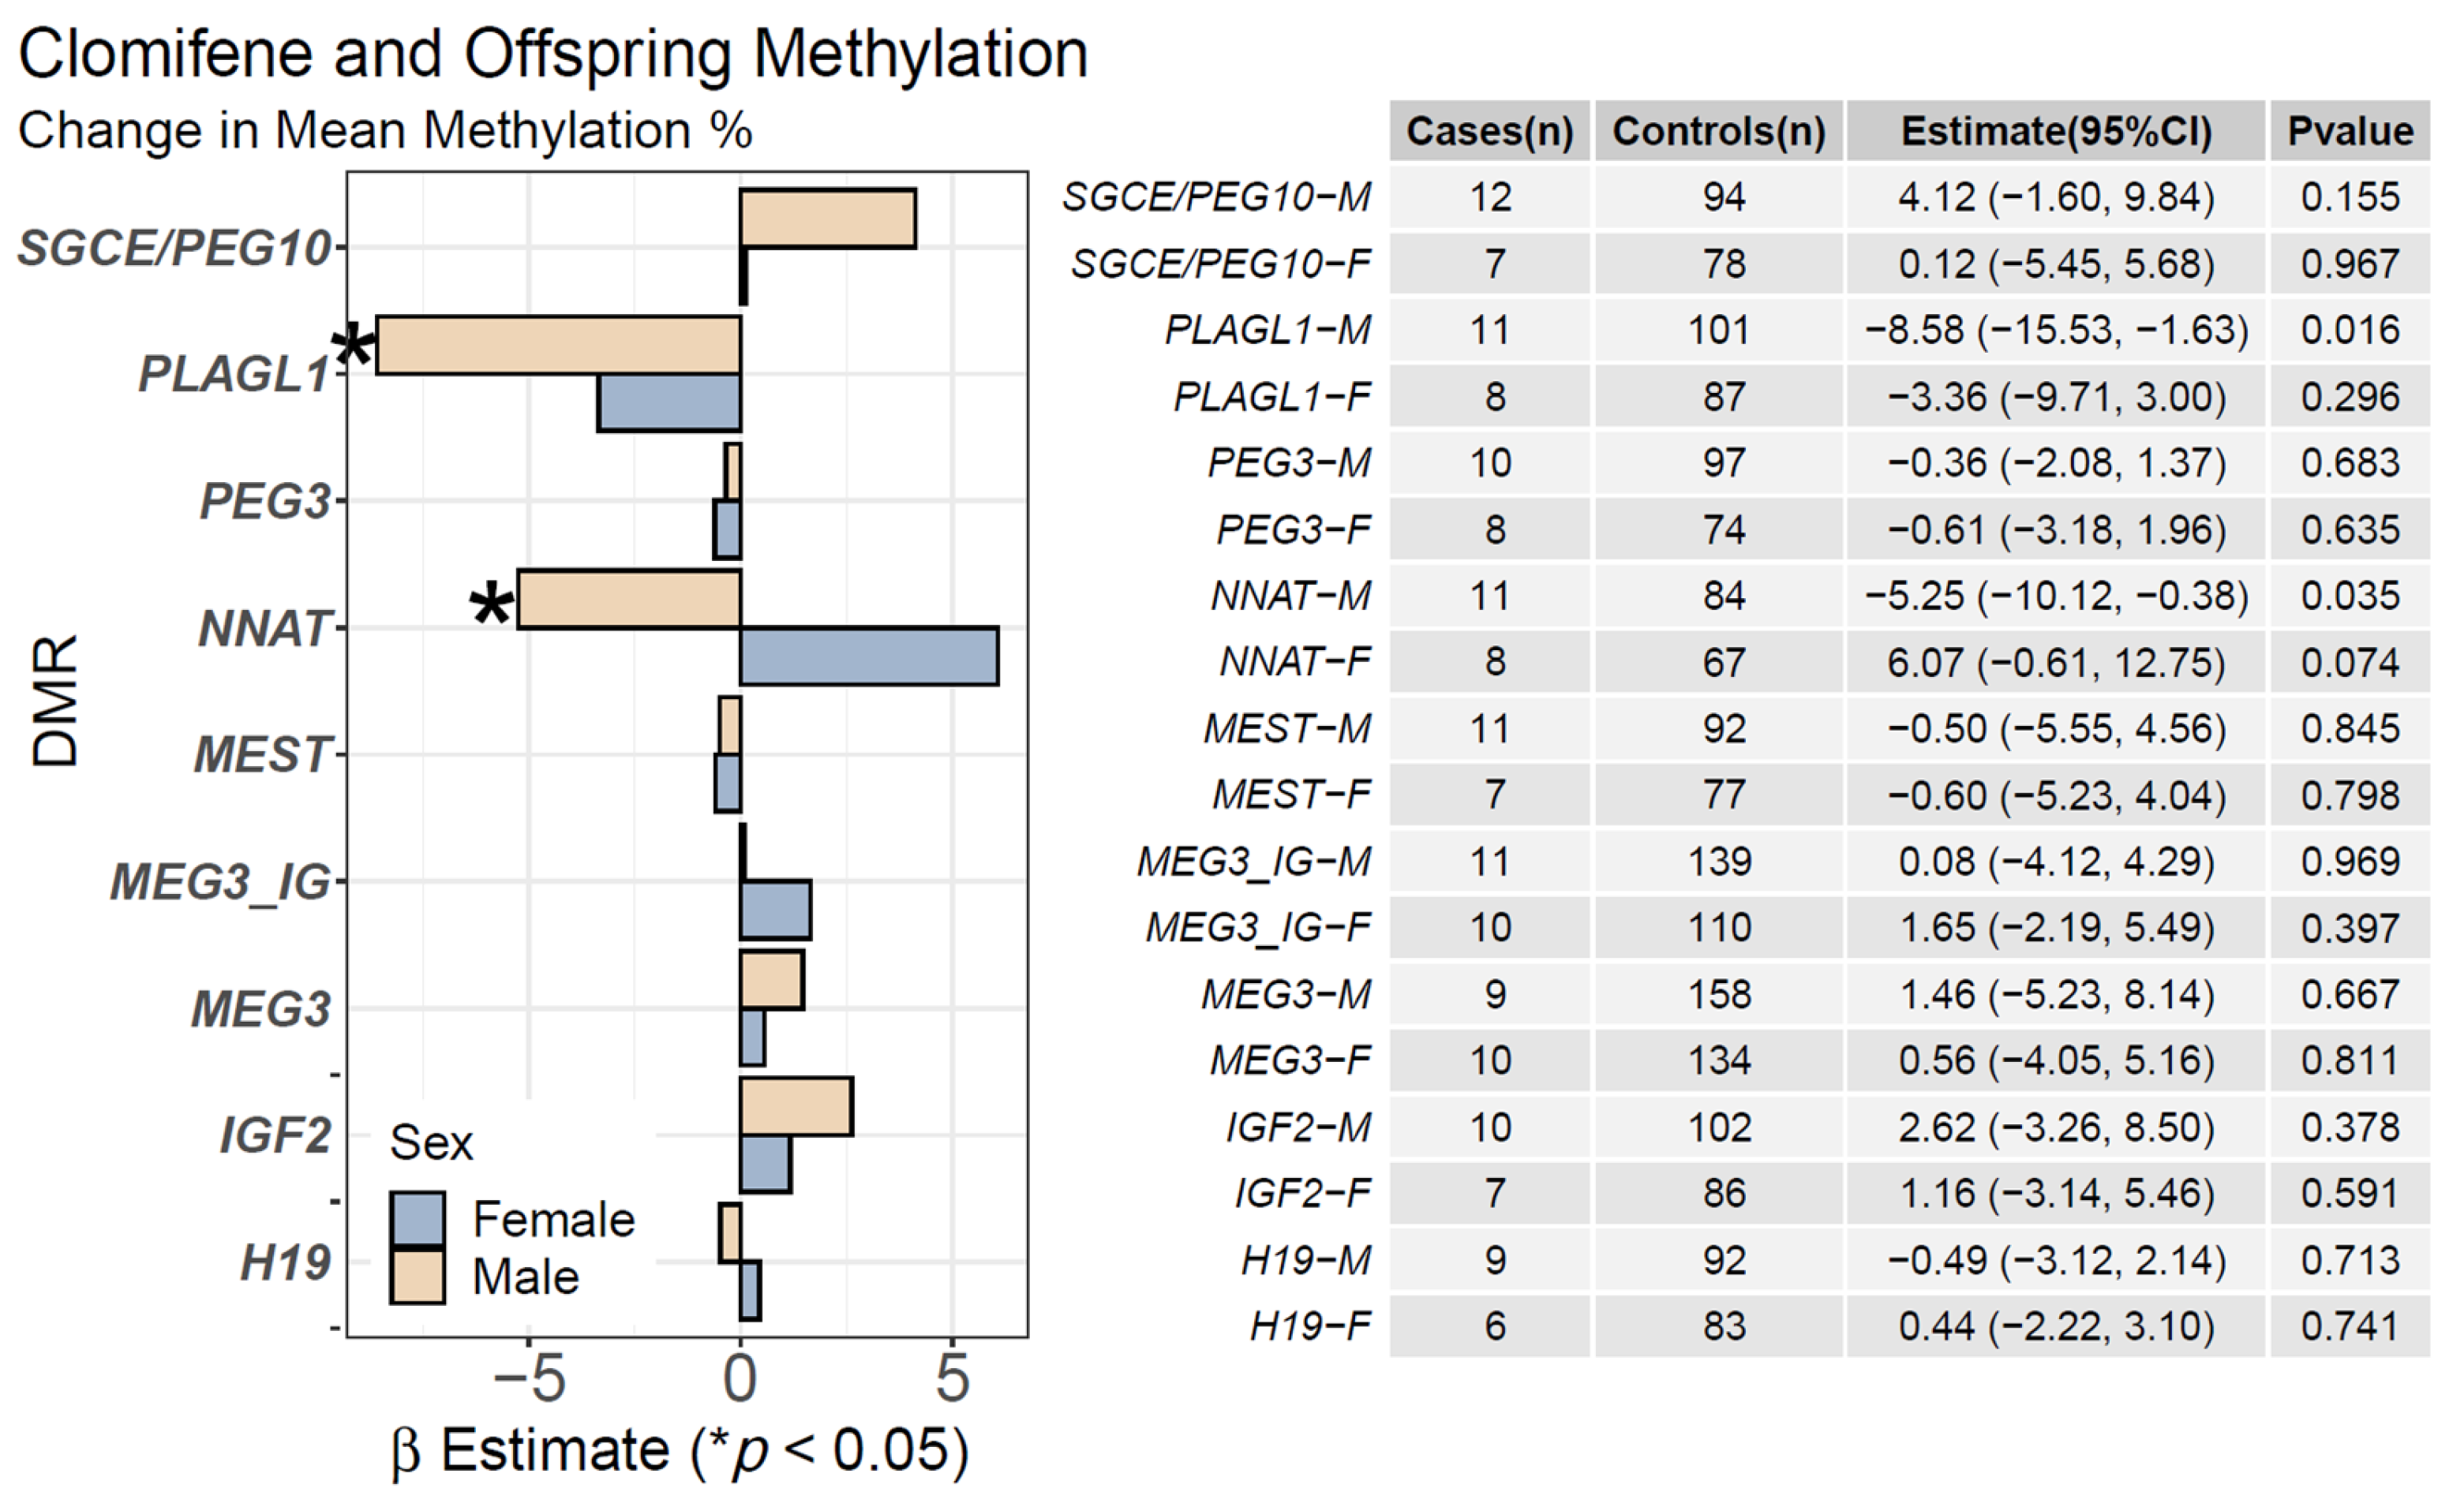The width and height of the screenshot is (2464, 1503).
Task: Click the PLAGL1 female blue bar
Action: [669, 403]
